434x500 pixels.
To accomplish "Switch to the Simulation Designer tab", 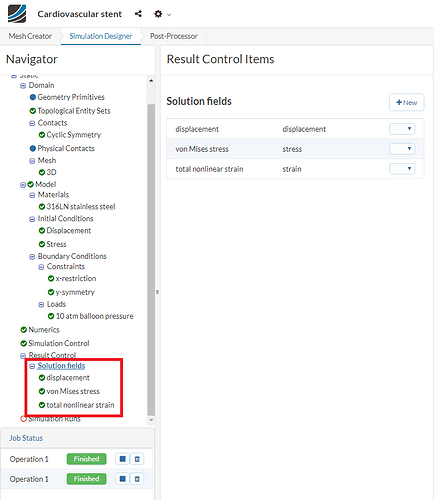I will pyautogui.click(x=101, y=36).
